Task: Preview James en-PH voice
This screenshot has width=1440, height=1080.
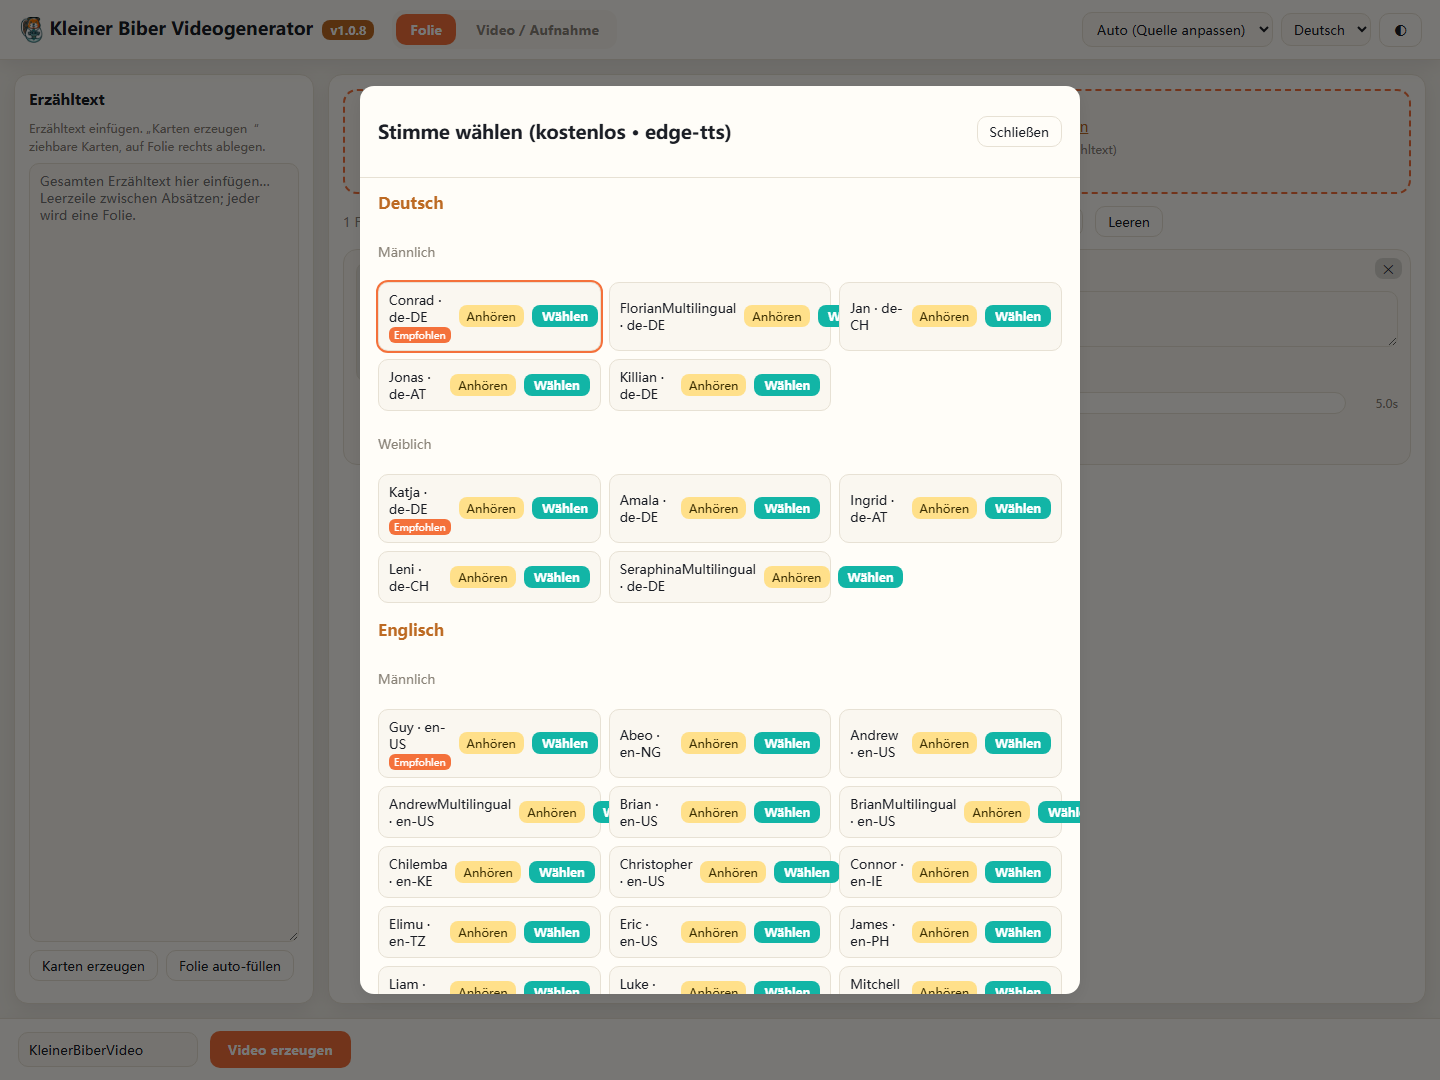Action: click(x=944, y=933)
